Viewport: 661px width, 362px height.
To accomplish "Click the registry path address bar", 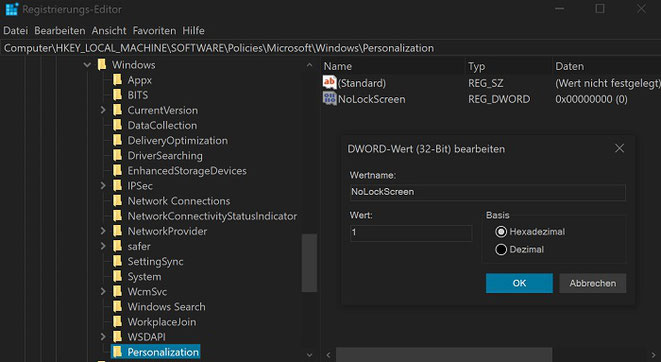I will [330, 48].
